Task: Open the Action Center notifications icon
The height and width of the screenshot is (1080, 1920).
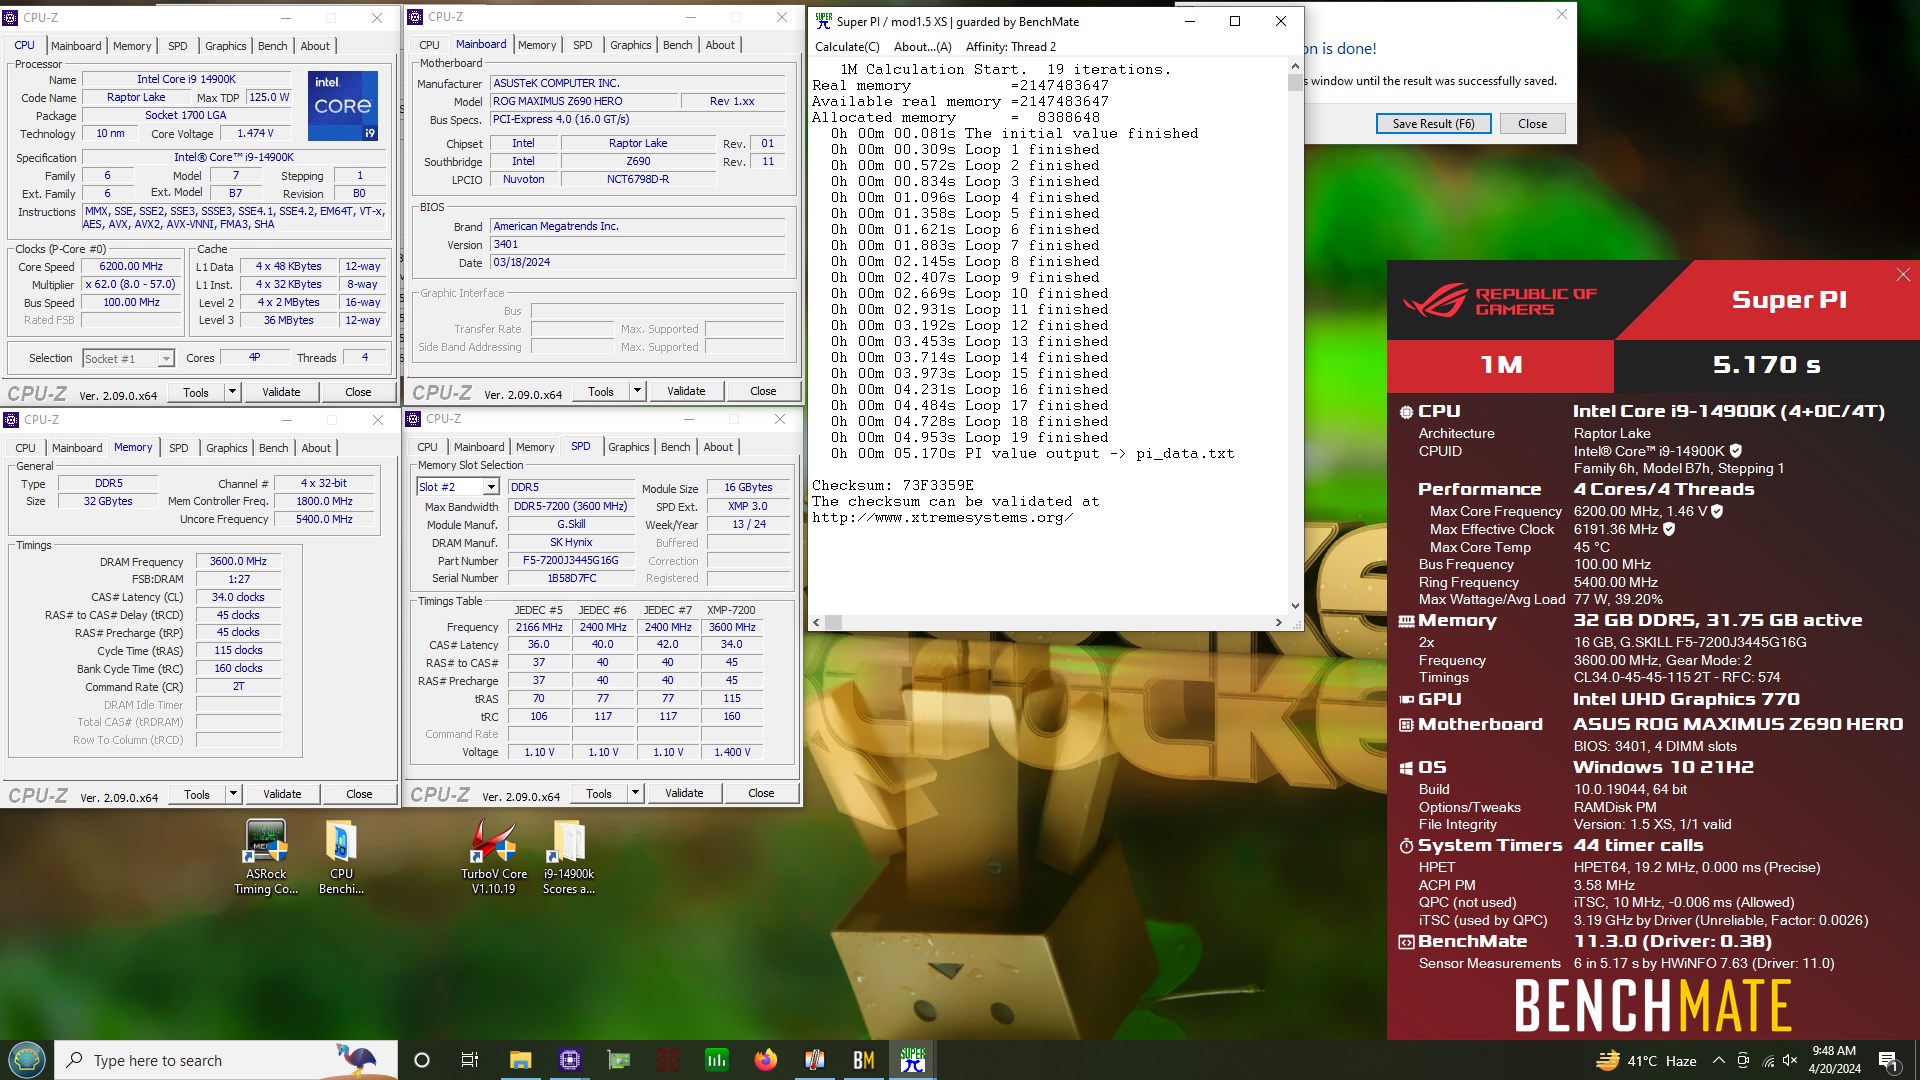Action: point(1888,1060)
